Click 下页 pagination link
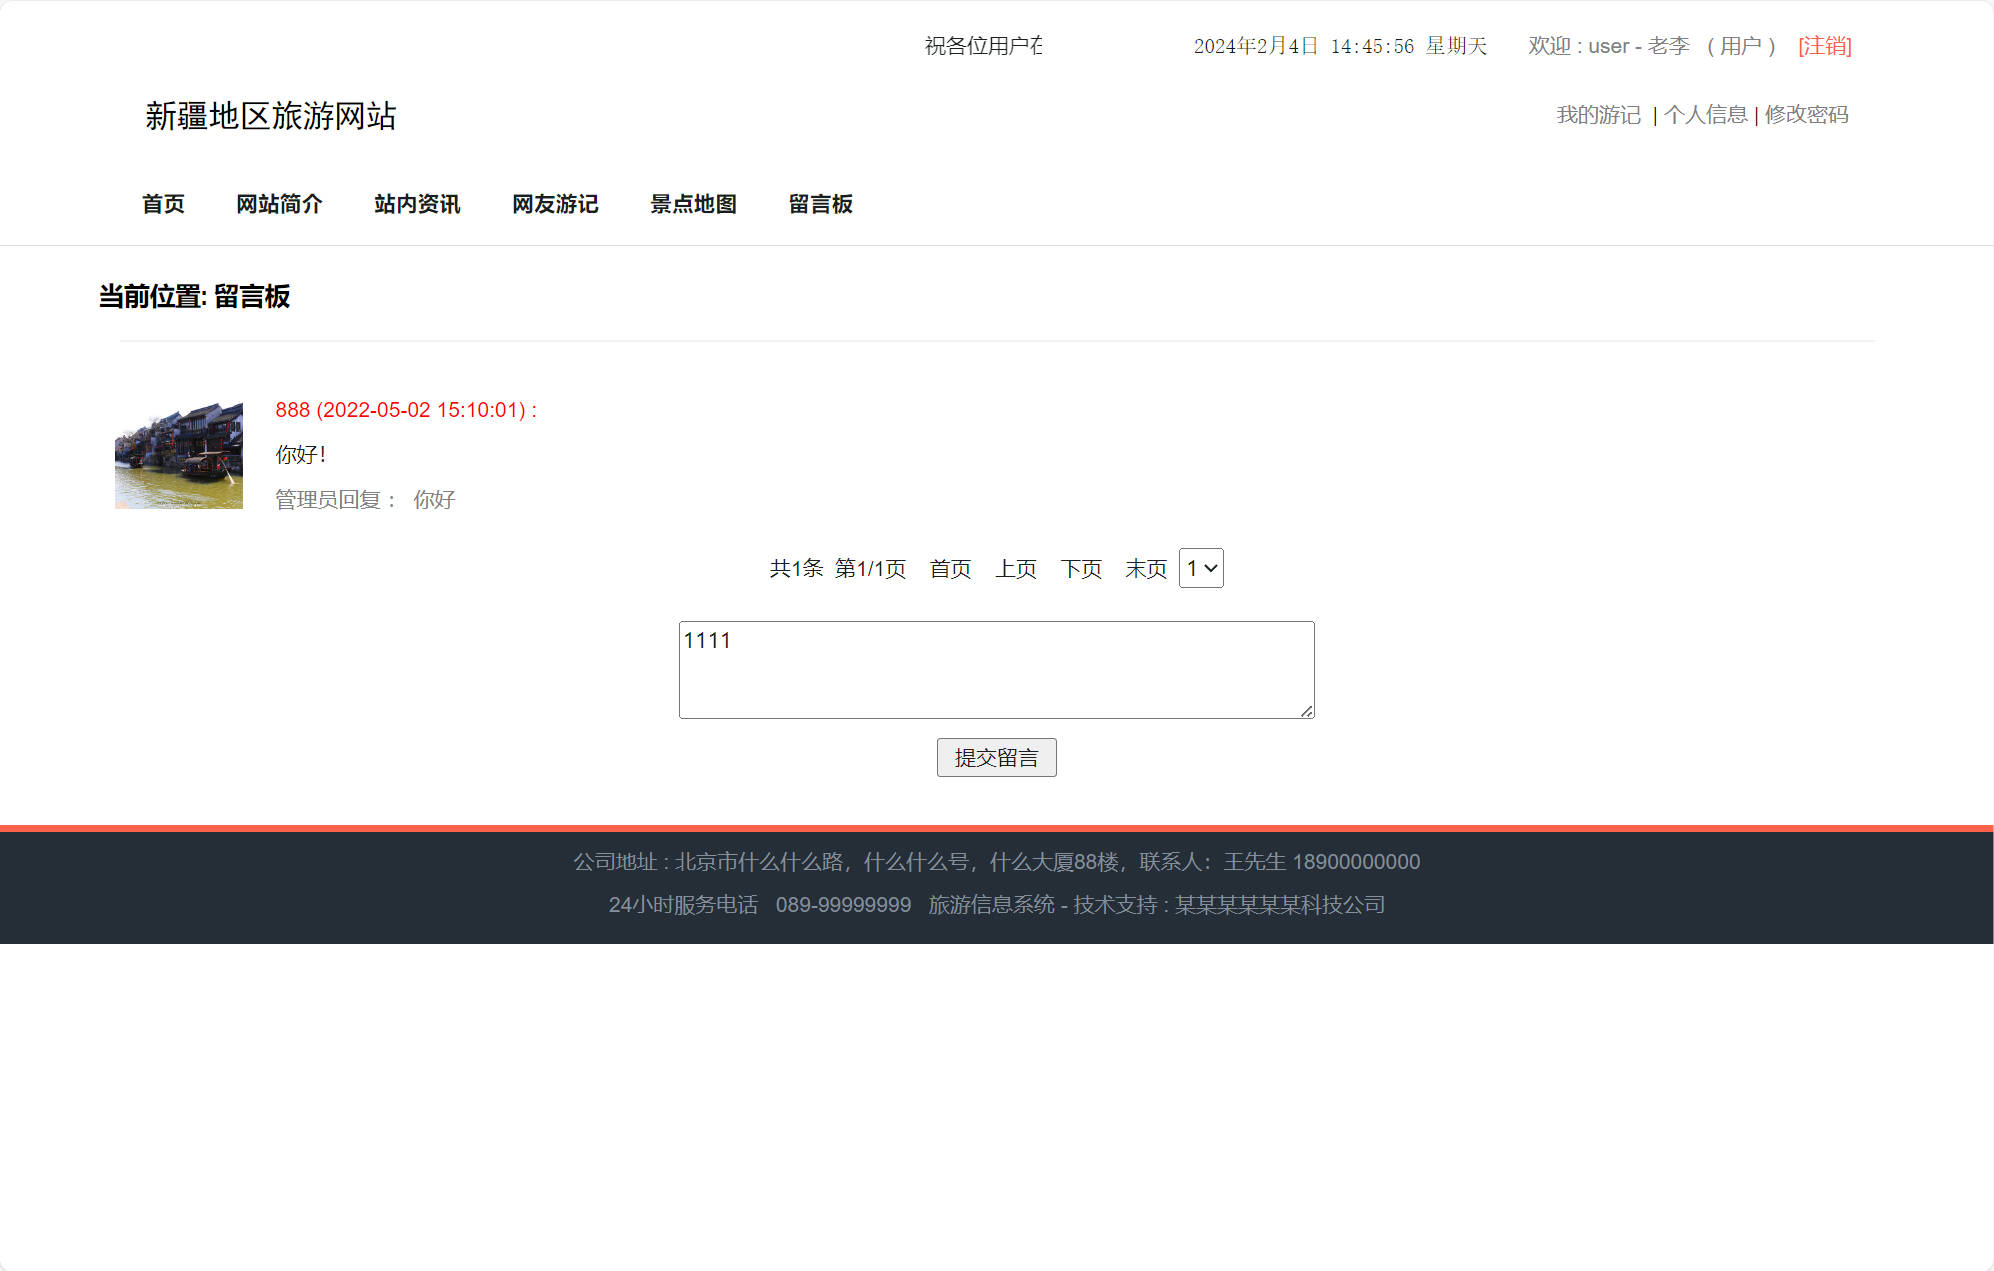1994x1271 pixels. pos(1081,569)
